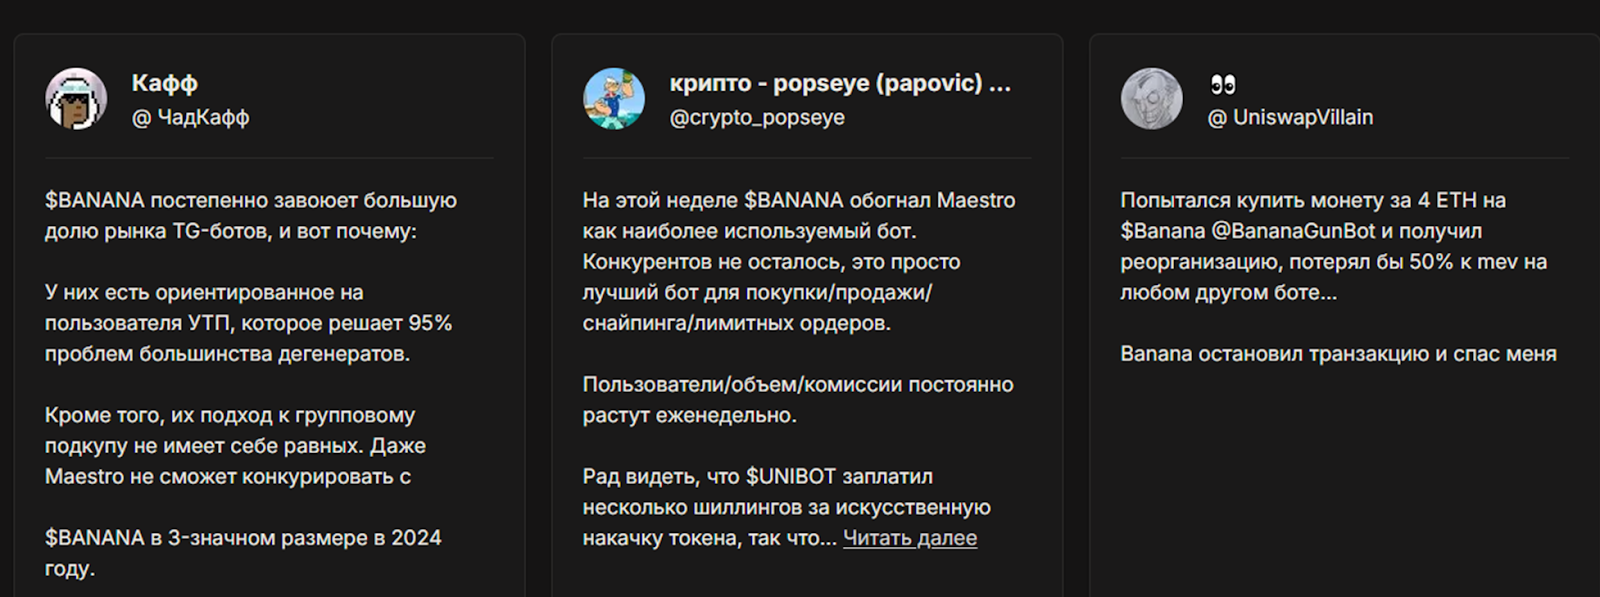Open the @UniswapVillain handle
1600x597 pixels.
point(1290,117)
